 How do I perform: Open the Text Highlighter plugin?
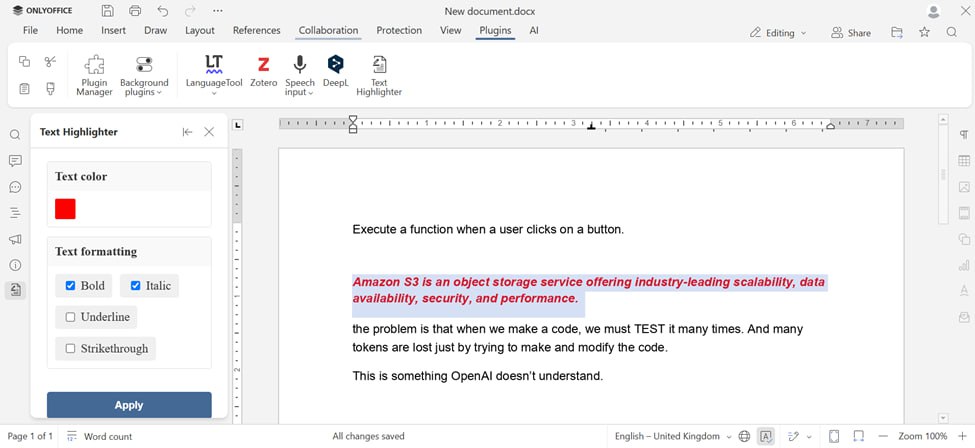coord(379,75)
